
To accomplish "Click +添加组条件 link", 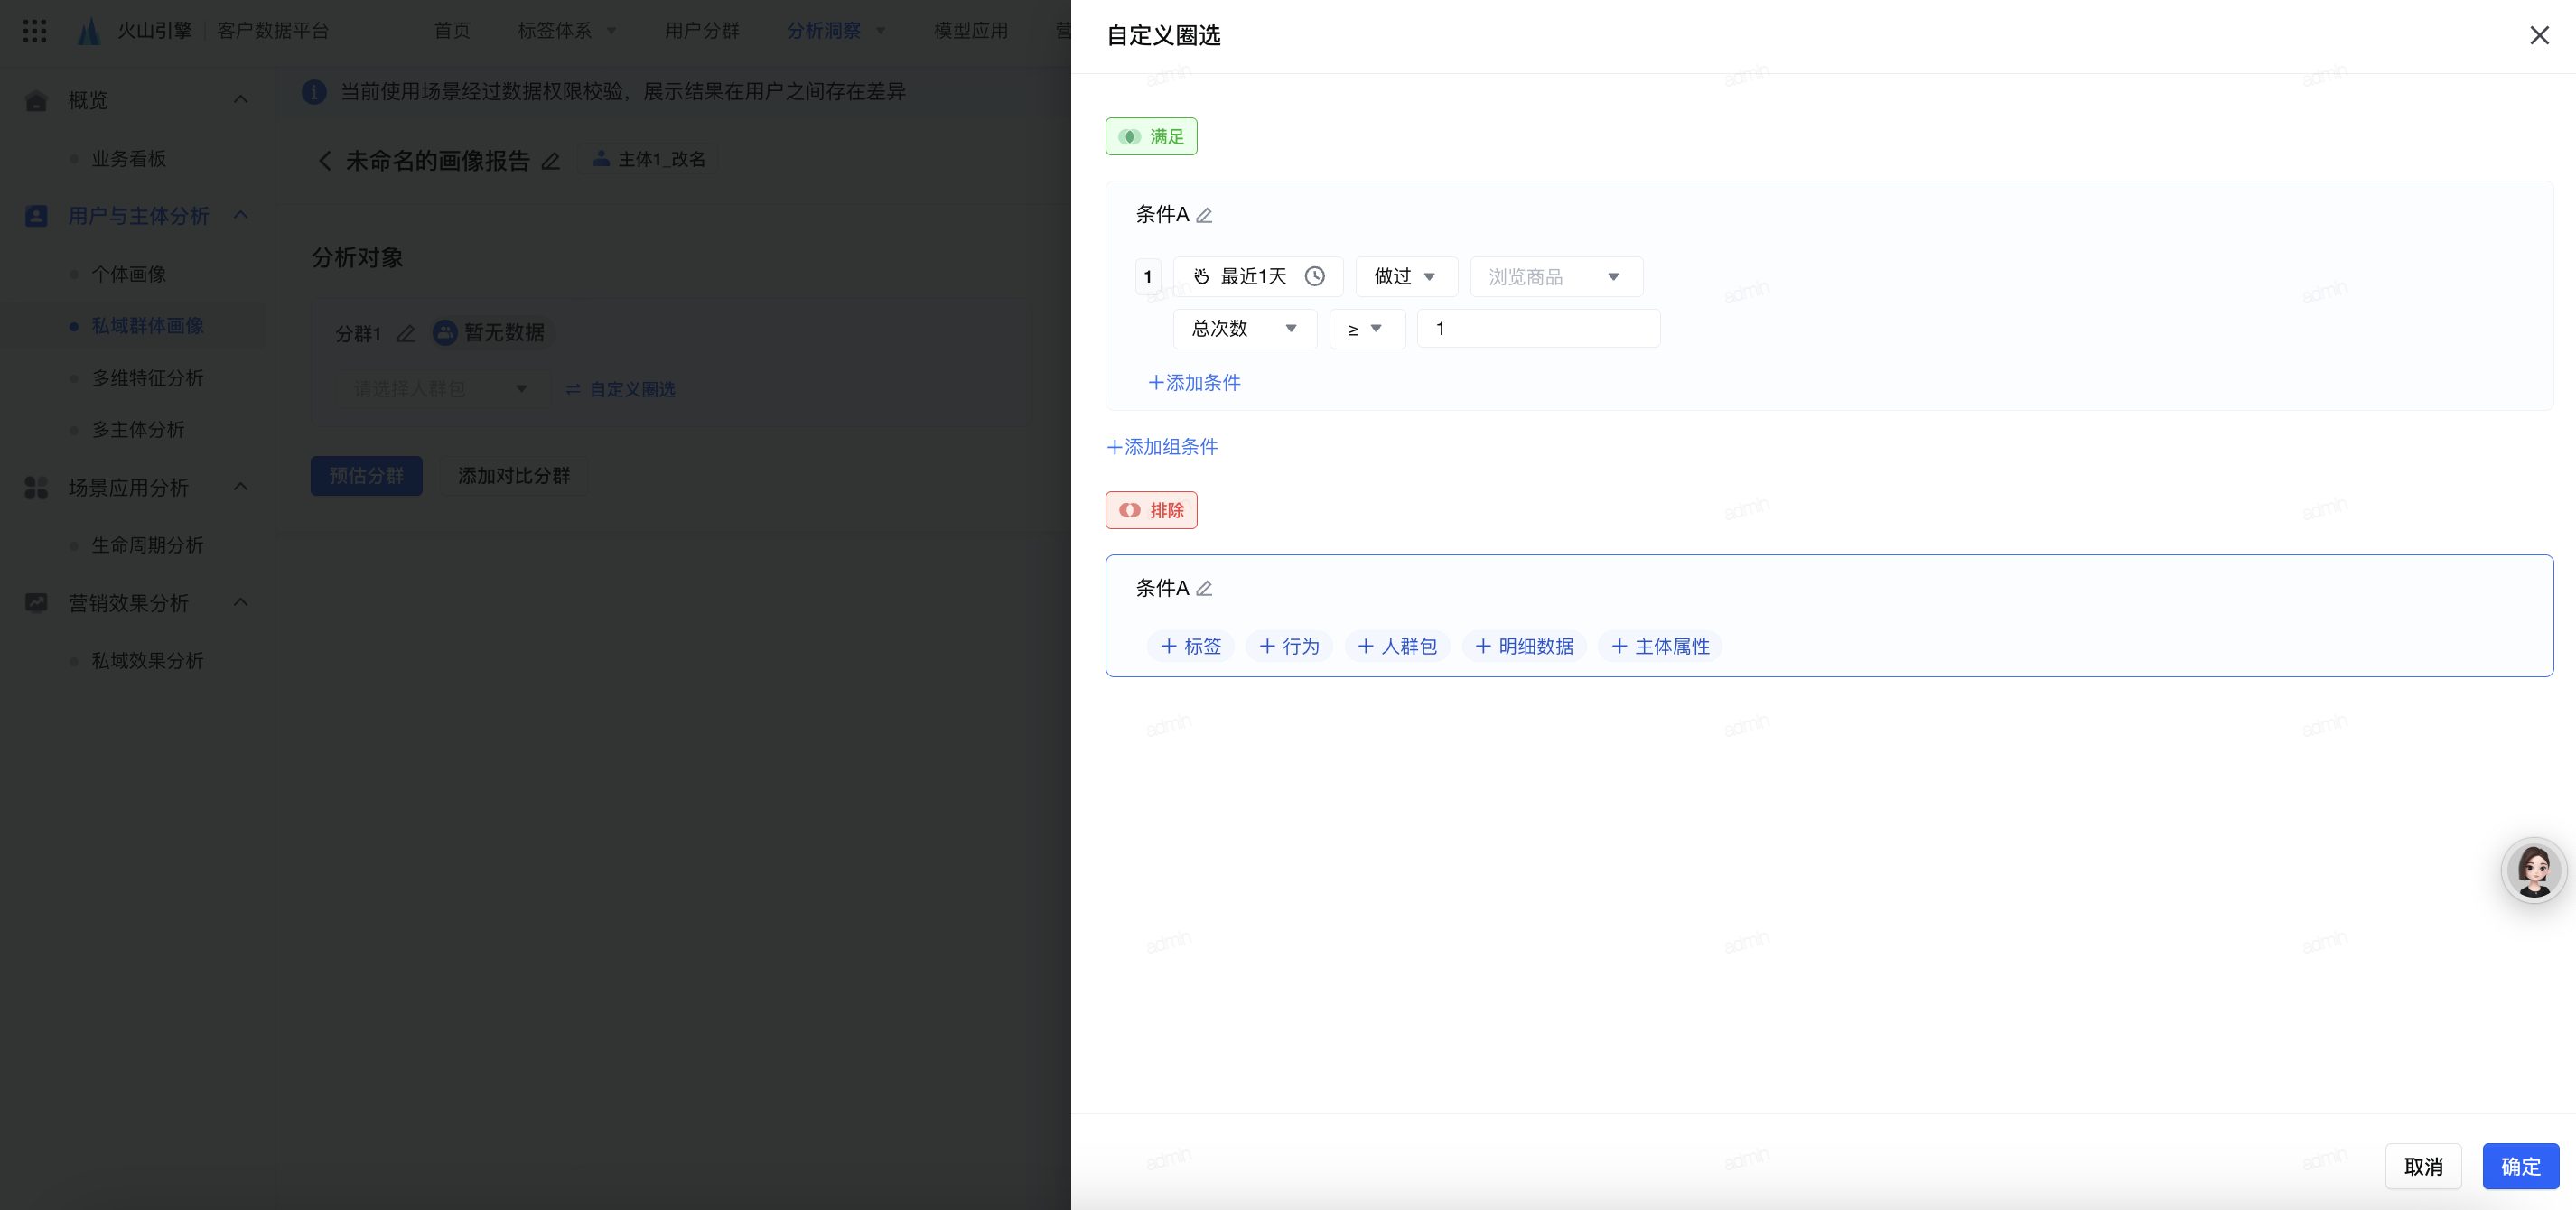I will (x=1162, y=447).
